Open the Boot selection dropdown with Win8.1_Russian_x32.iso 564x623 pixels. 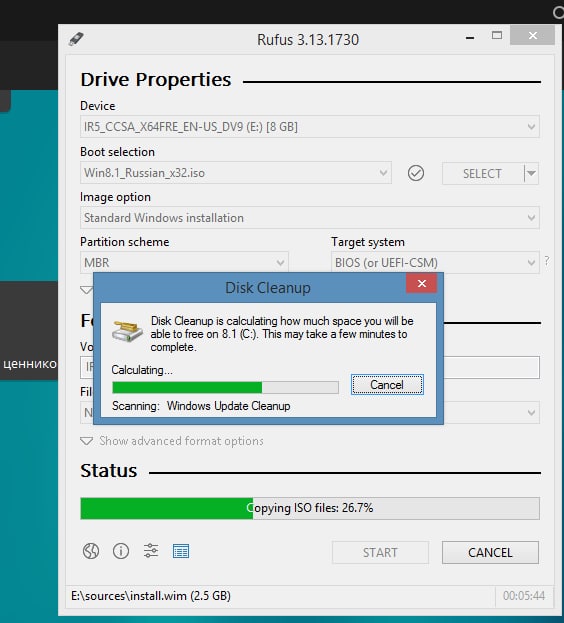pos(236,173)
